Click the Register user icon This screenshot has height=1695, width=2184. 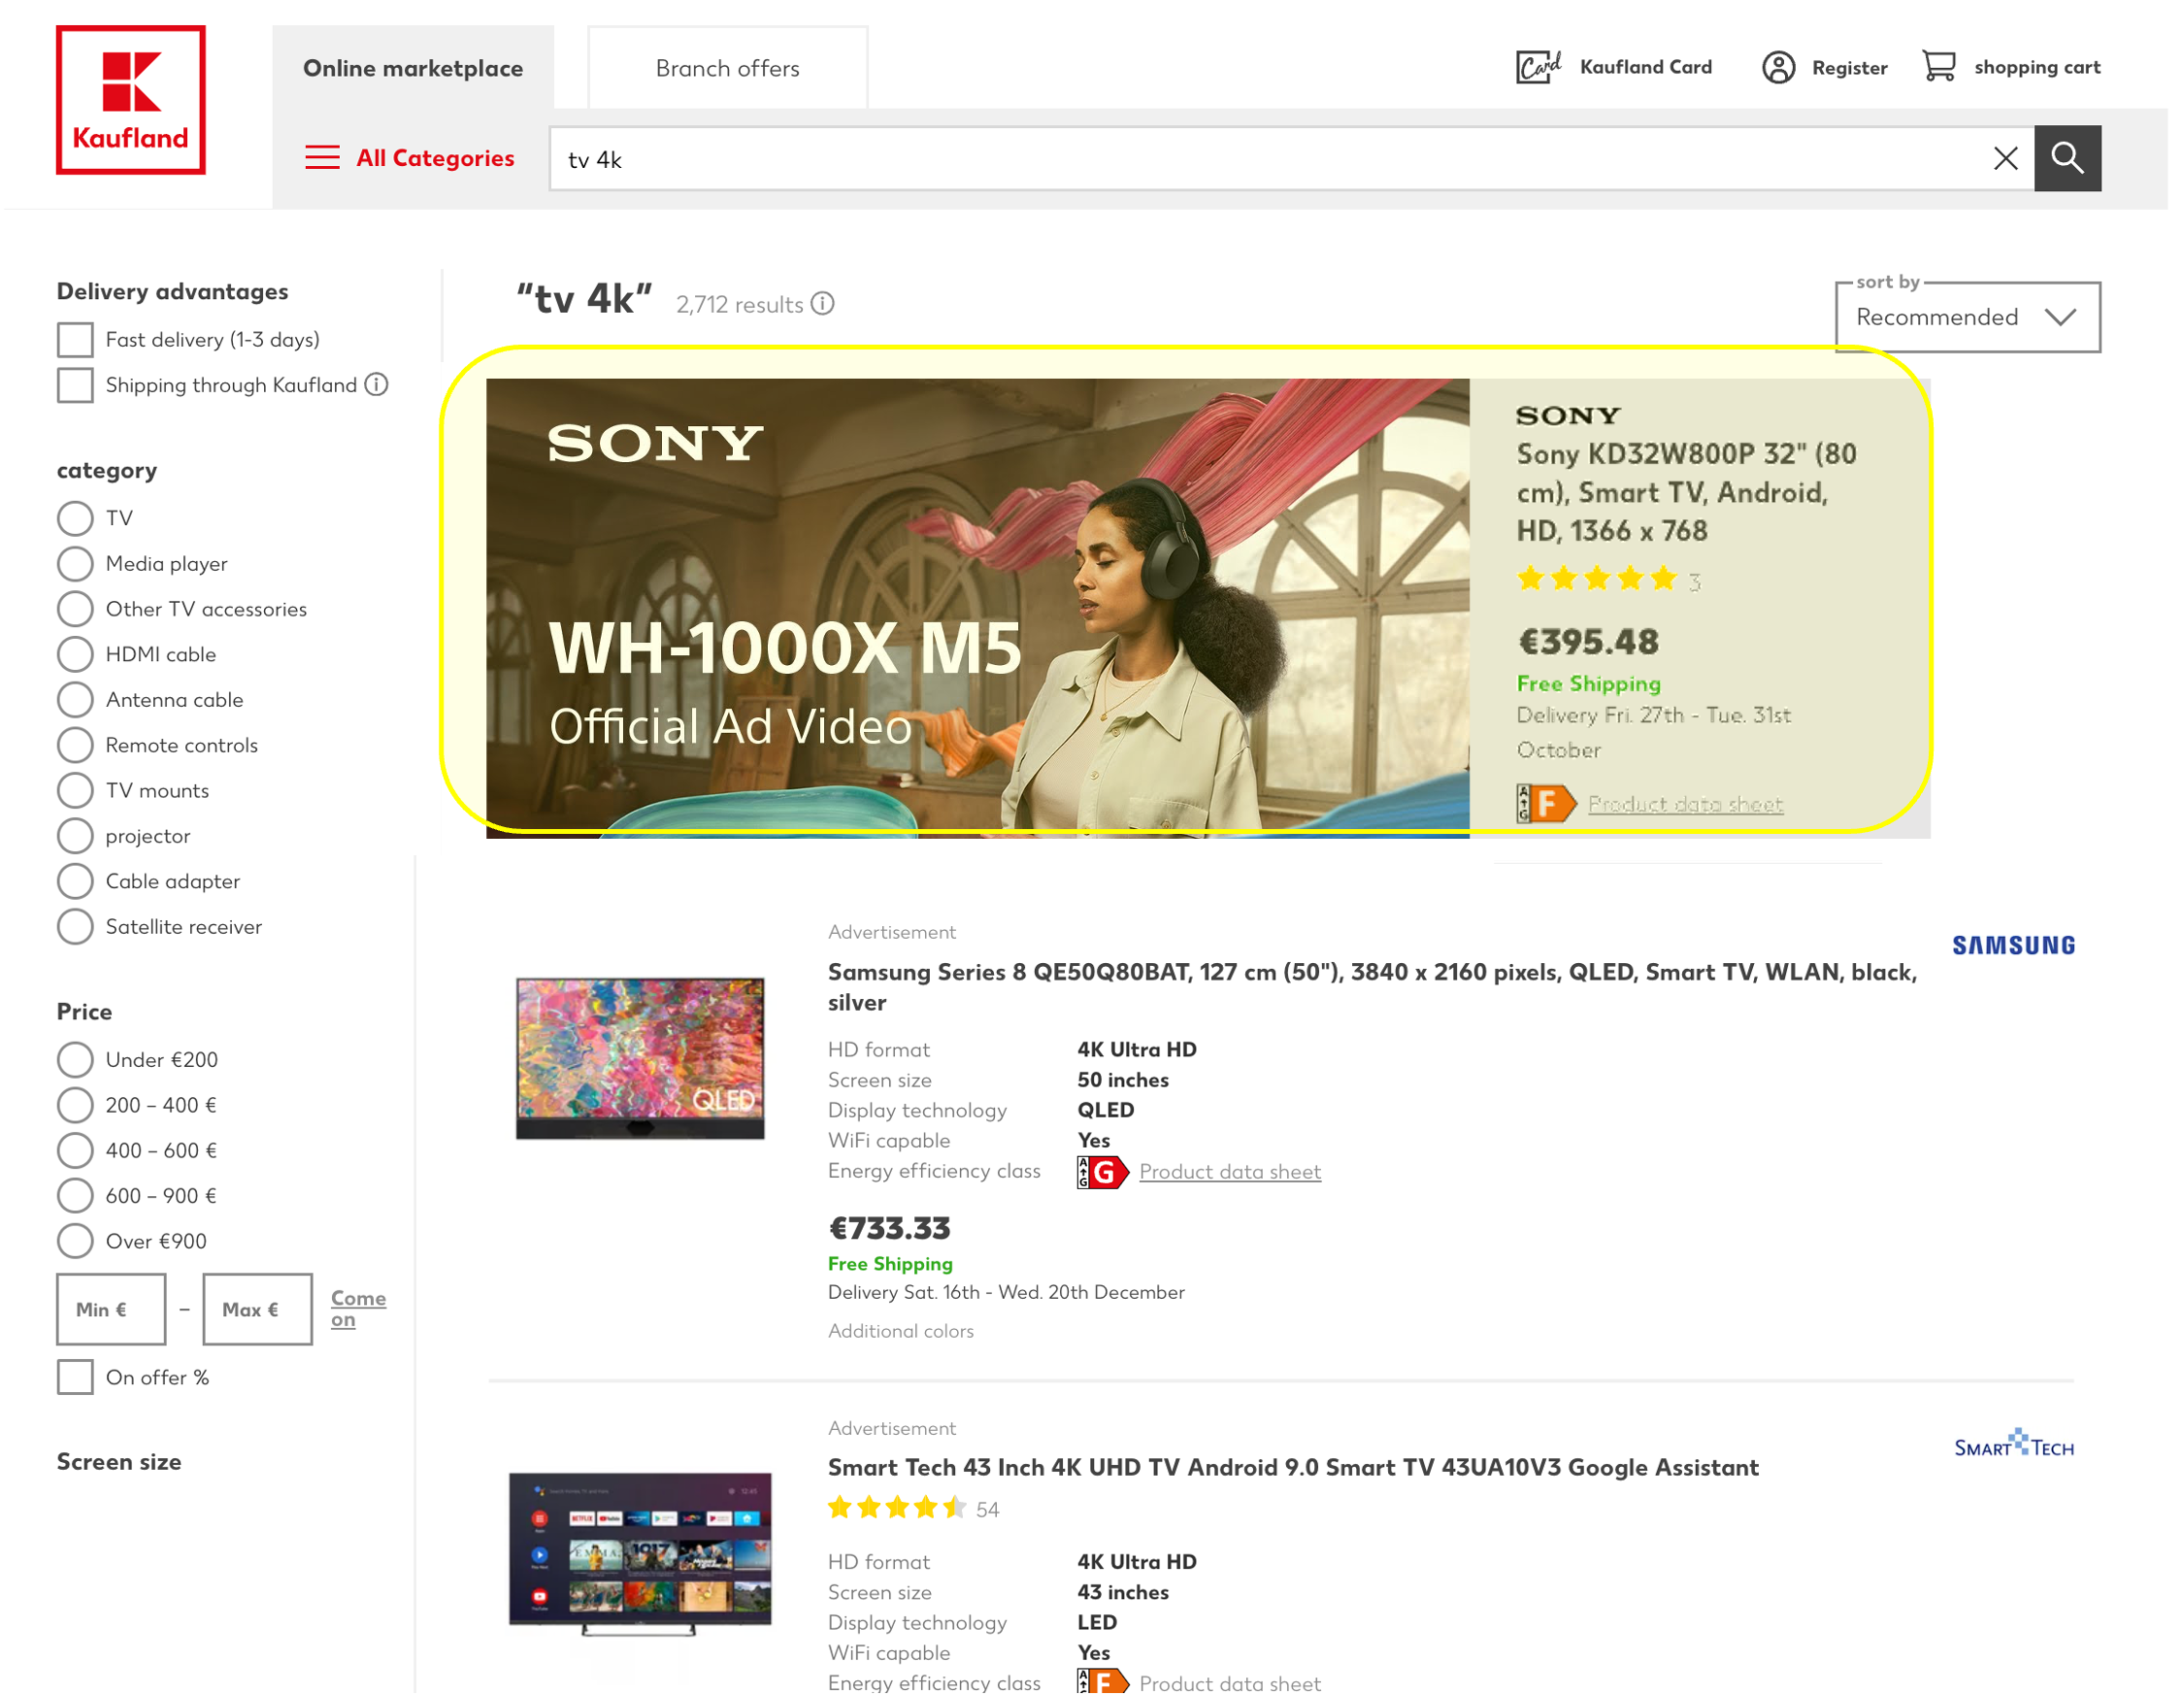point(1781,67)
